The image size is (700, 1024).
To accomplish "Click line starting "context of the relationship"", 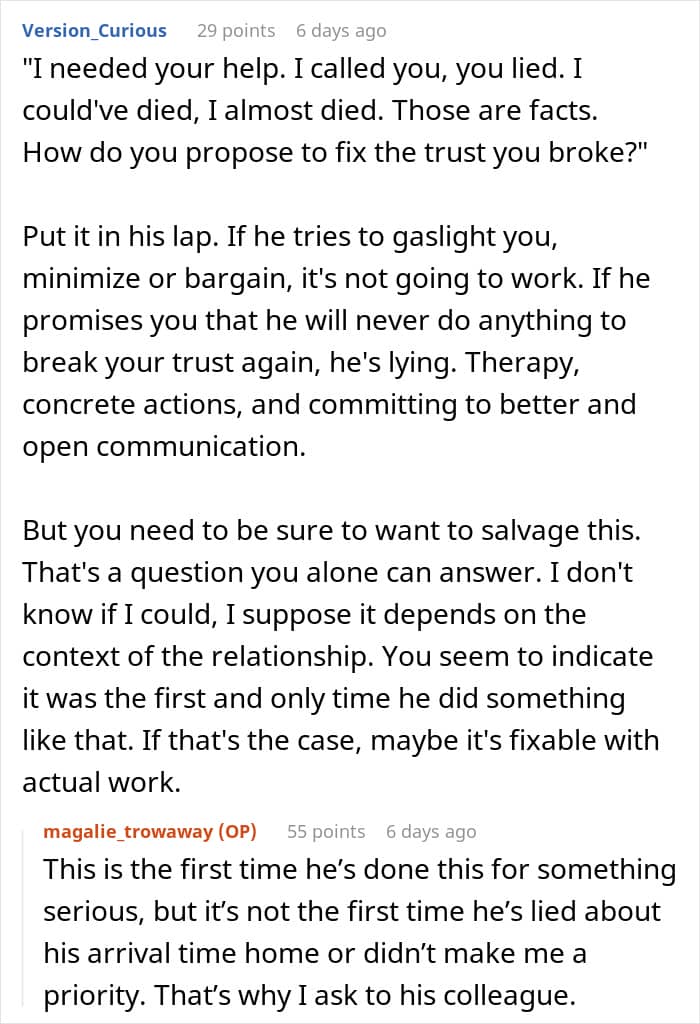I will [337, 655].
